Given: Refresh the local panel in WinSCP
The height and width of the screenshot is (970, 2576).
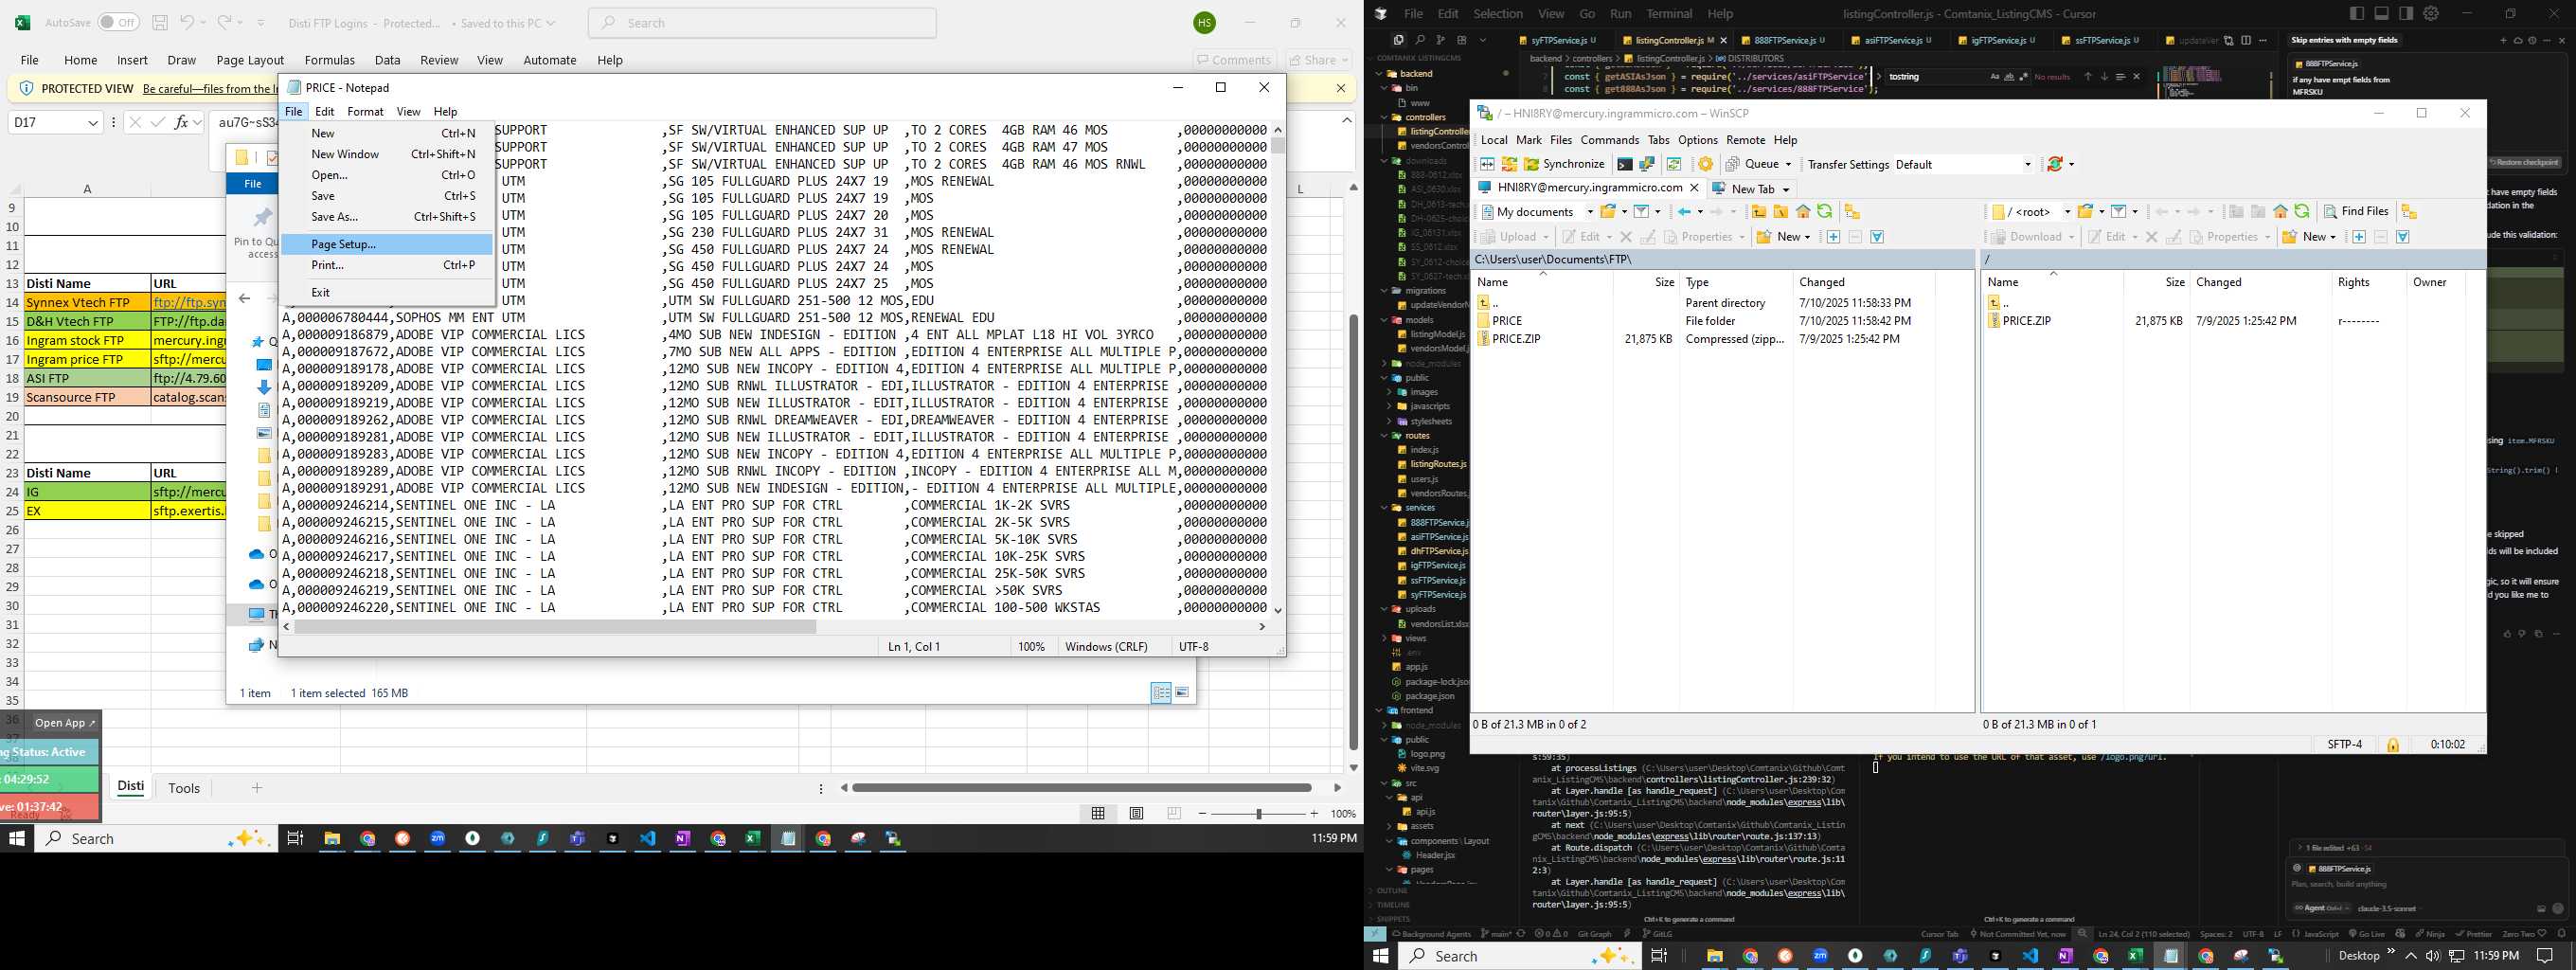Looking at the screenshot, I should click(1825, 211).
